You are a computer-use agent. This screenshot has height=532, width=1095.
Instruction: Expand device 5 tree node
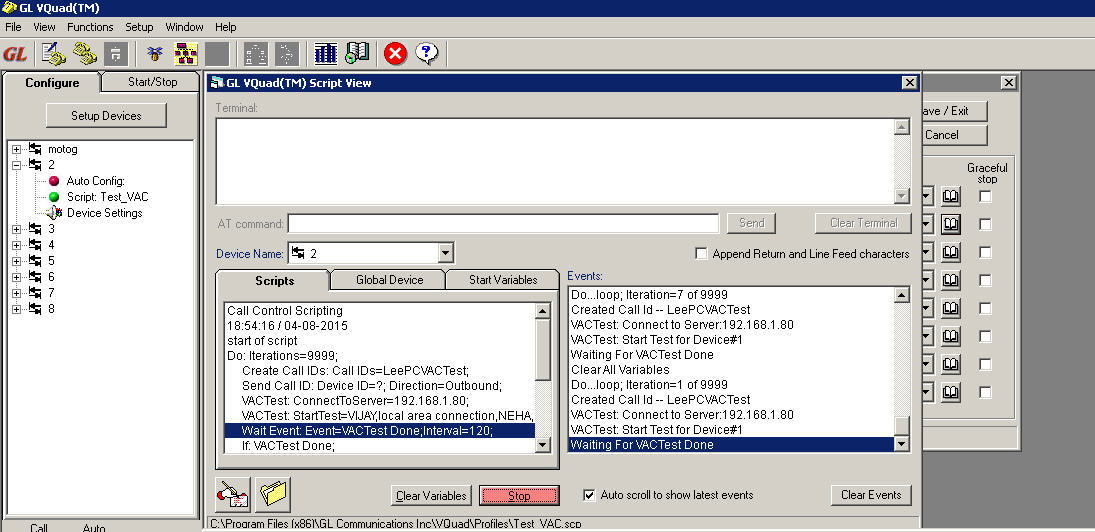pyautogui.click(x=17, y=261)
